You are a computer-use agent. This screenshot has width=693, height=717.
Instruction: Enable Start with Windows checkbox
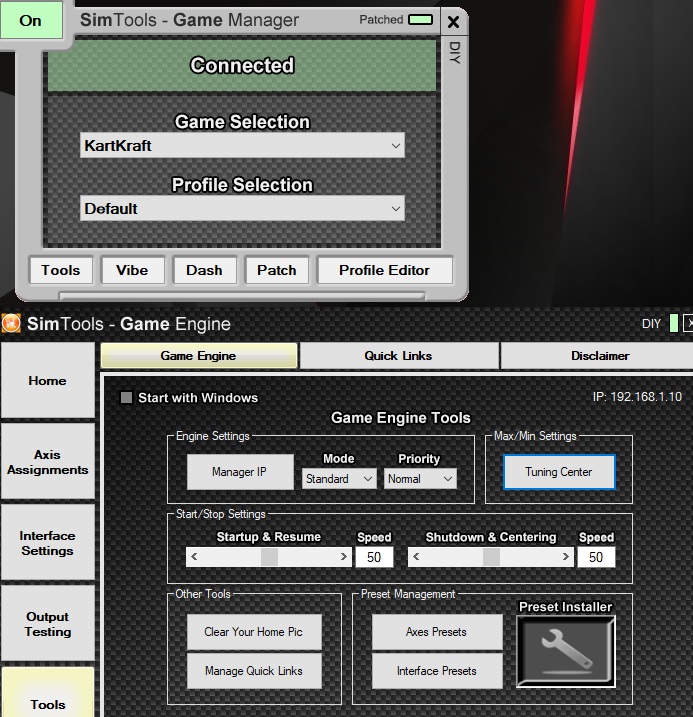(126, 397)
